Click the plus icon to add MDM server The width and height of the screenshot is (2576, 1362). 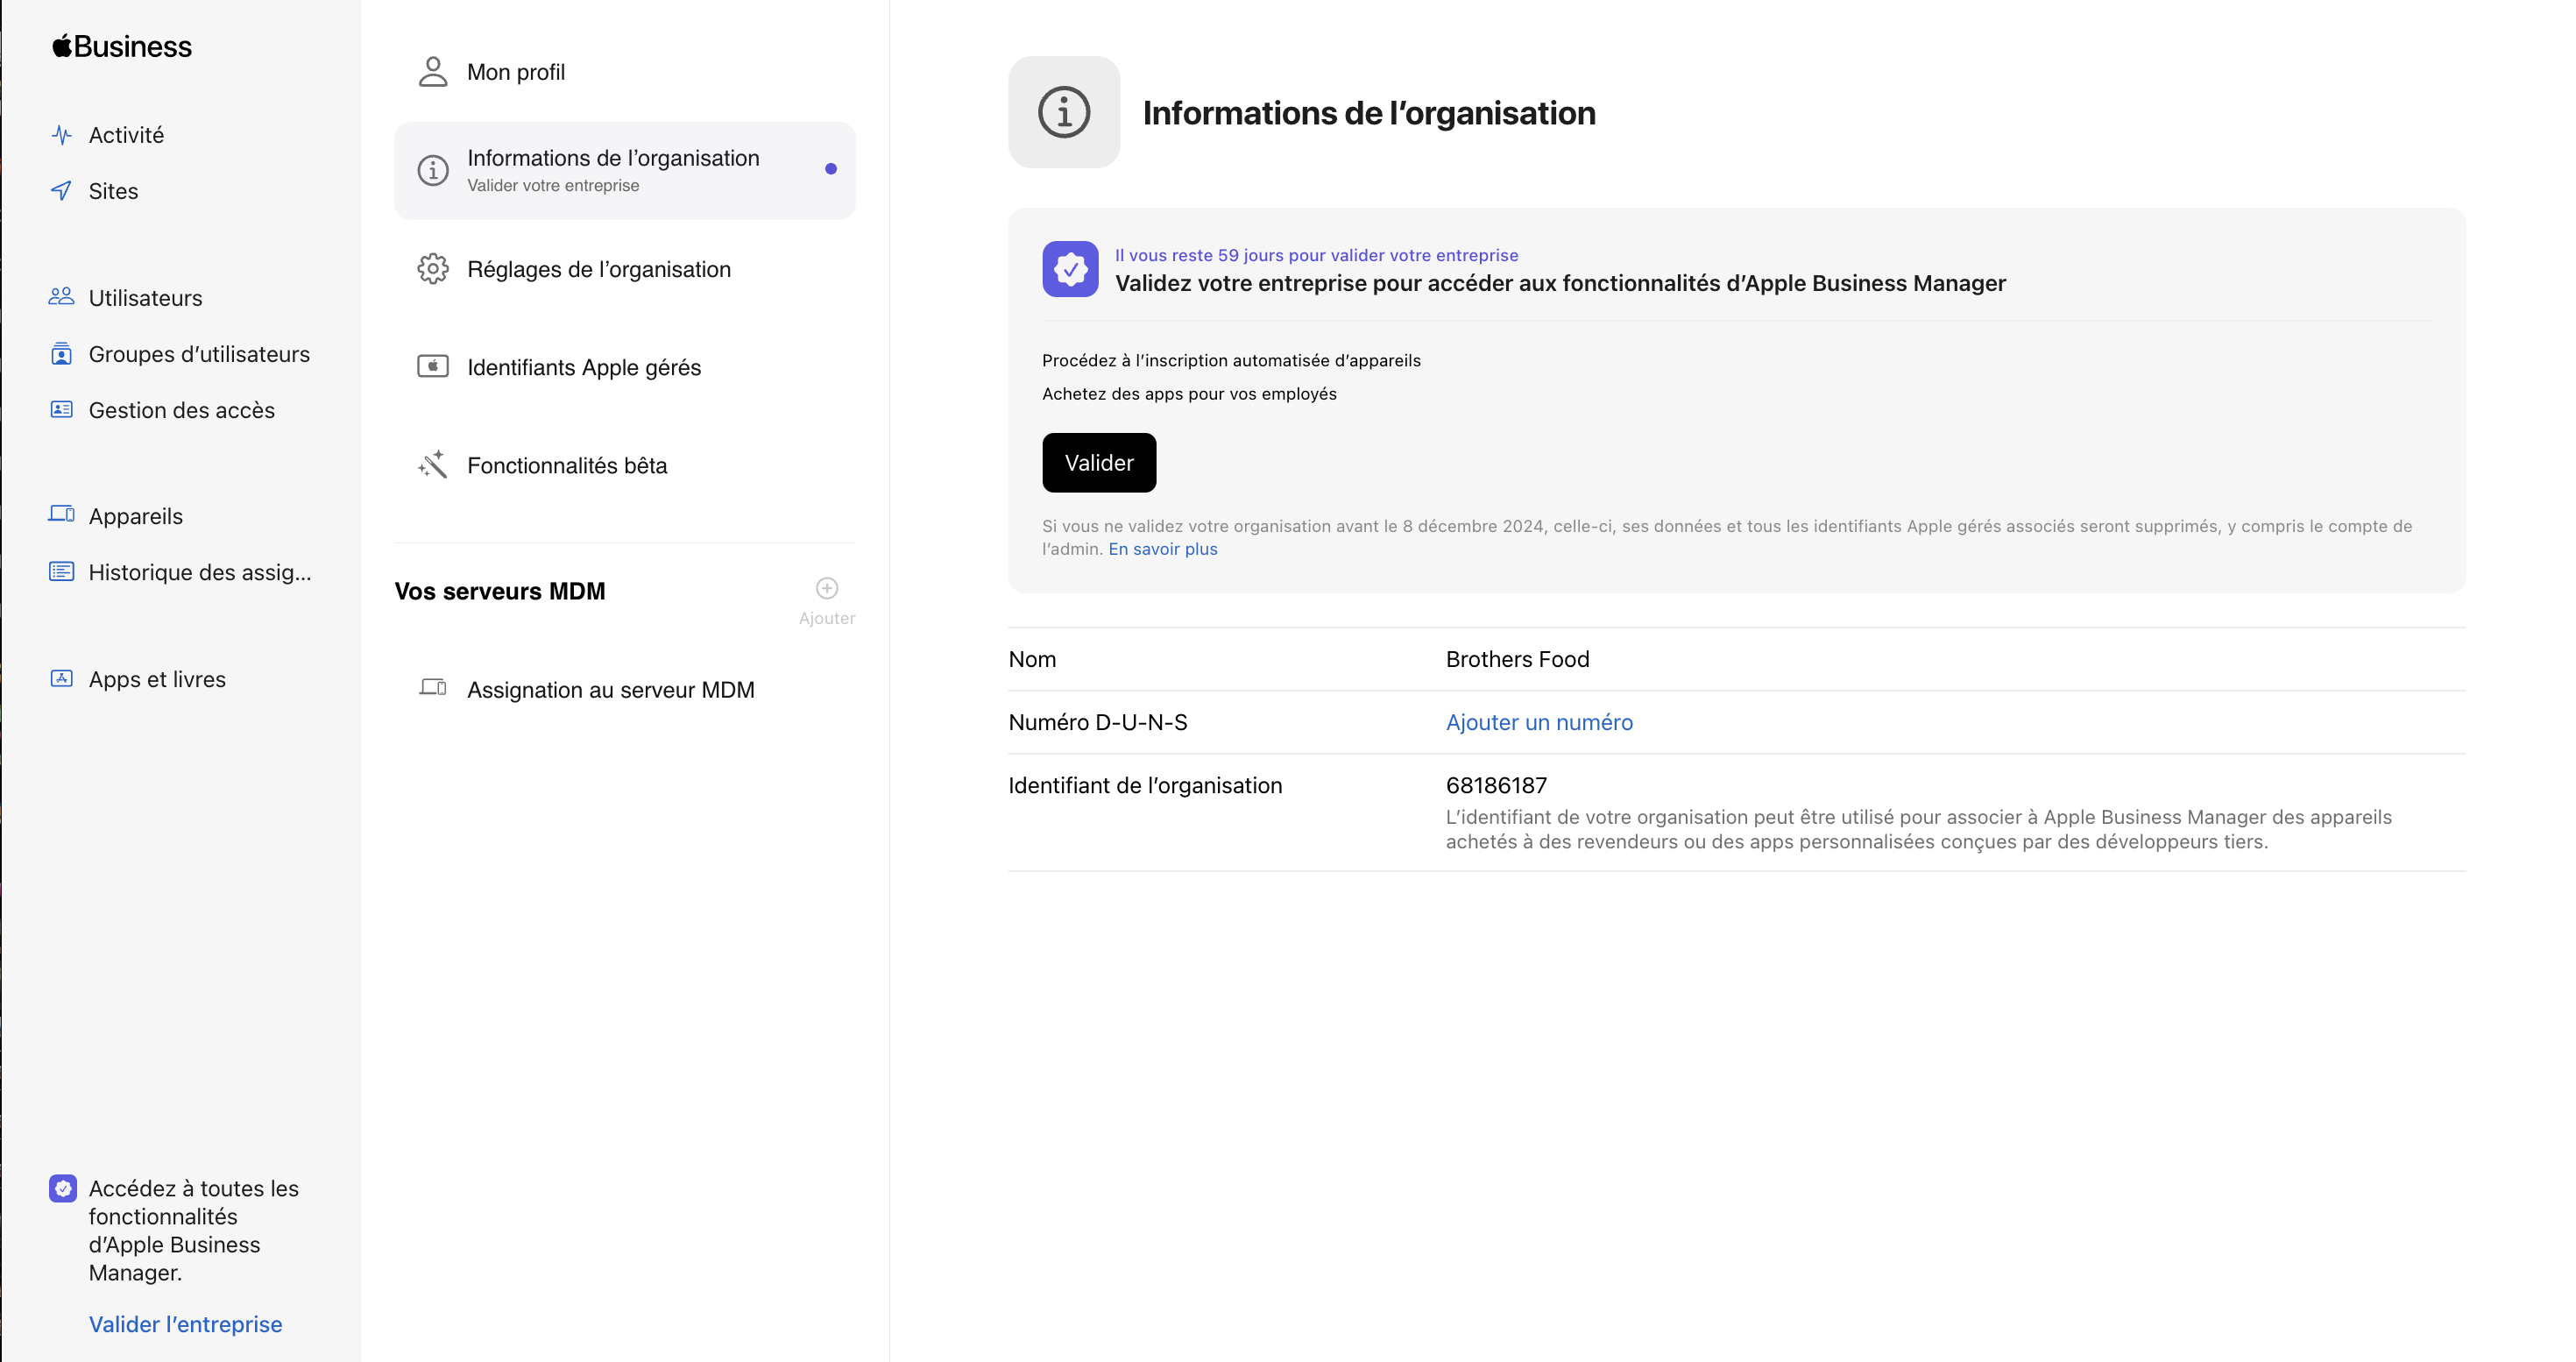point(827,588)
